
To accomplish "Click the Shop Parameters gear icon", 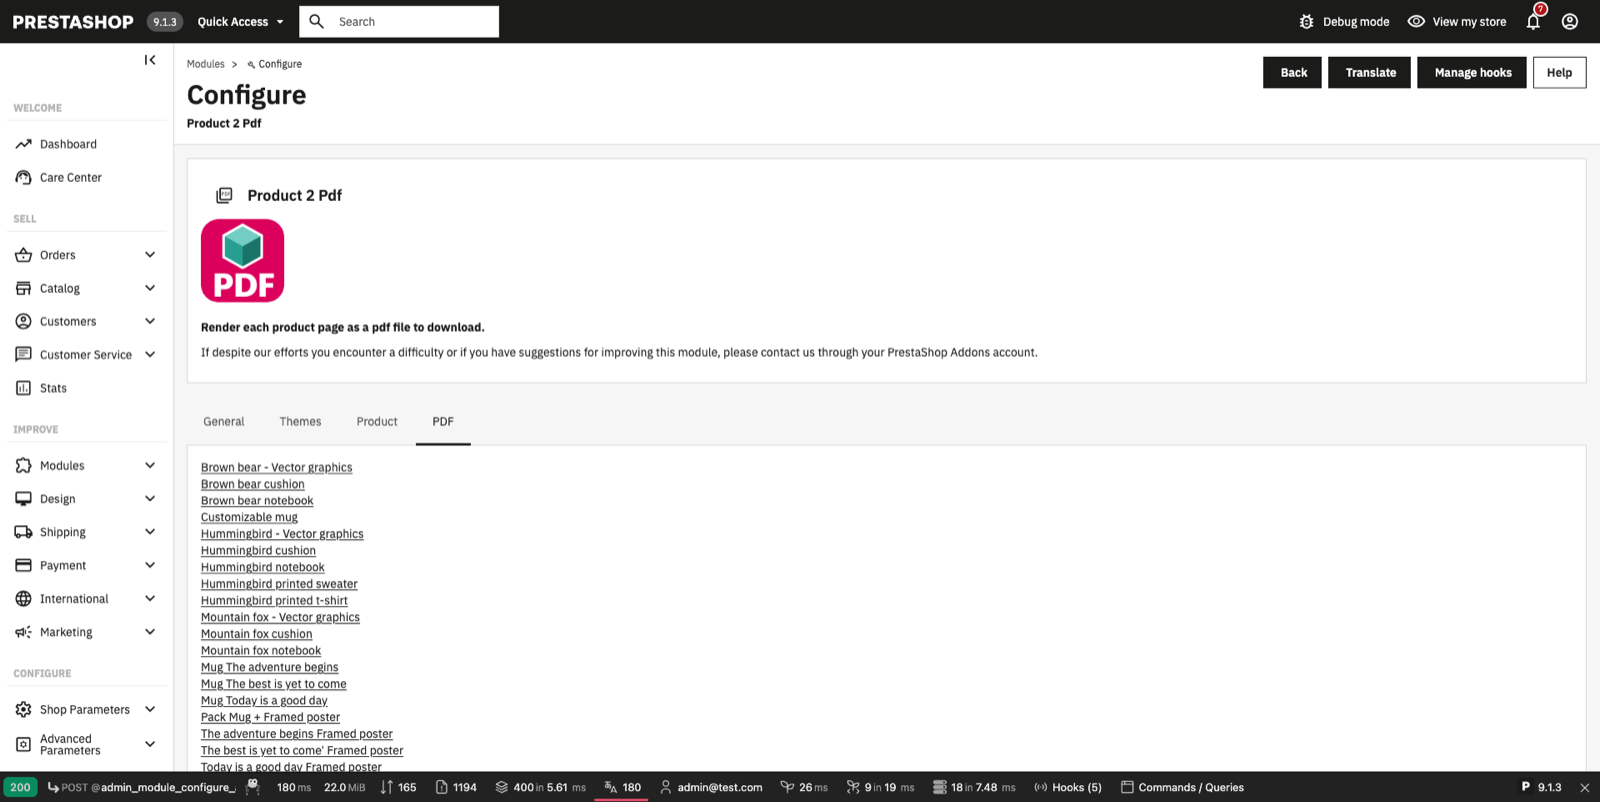I will click(x=23, y=709).
